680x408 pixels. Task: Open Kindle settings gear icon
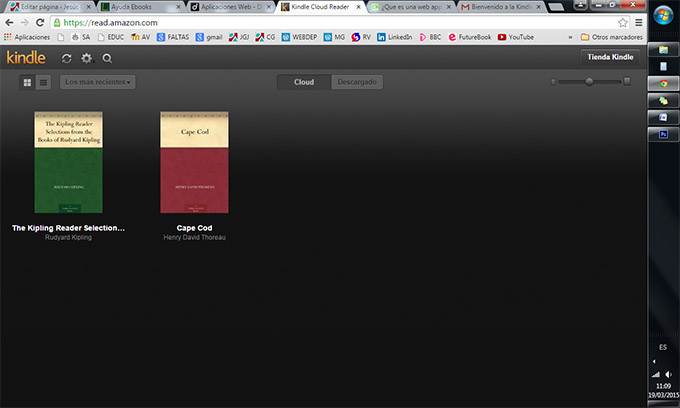click(87, 58)
